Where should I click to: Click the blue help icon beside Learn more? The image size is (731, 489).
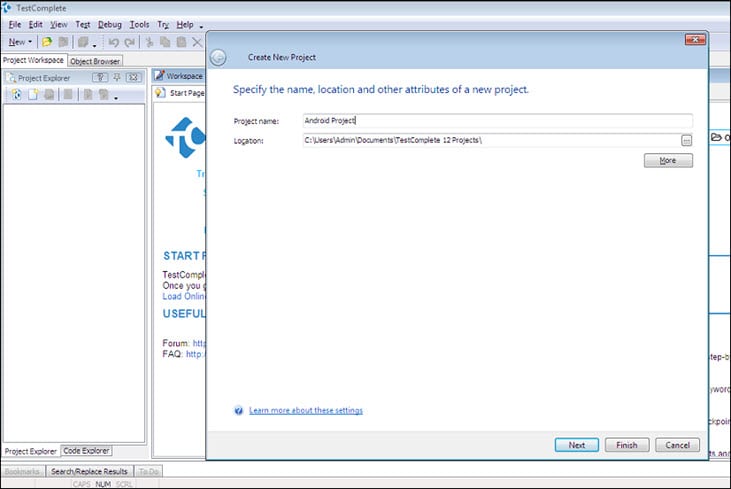[x=239, y=410]
